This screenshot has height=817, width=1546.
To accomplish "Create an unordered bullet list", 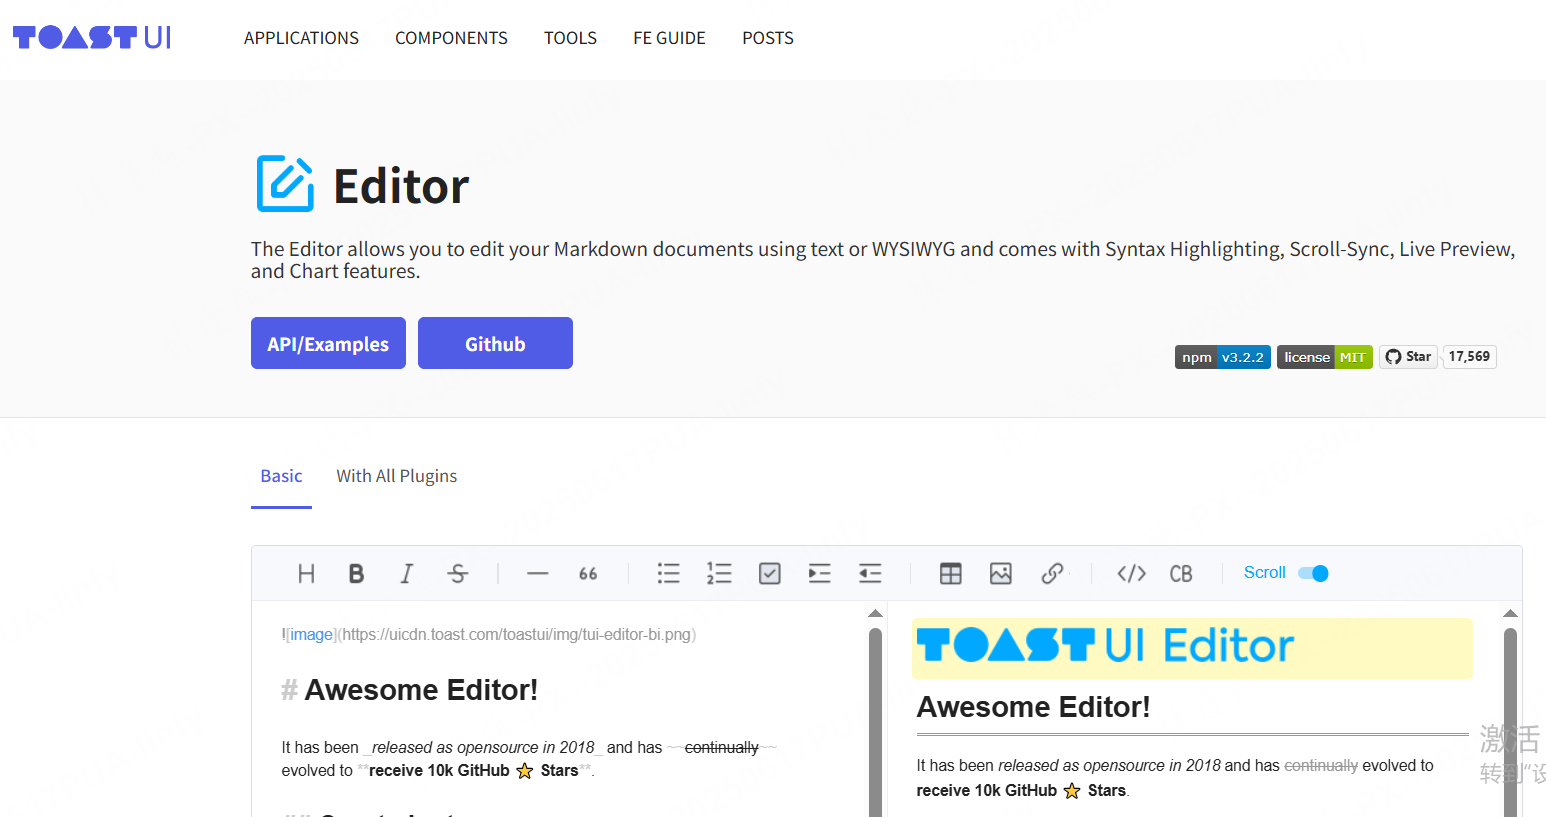I will 669,573.
